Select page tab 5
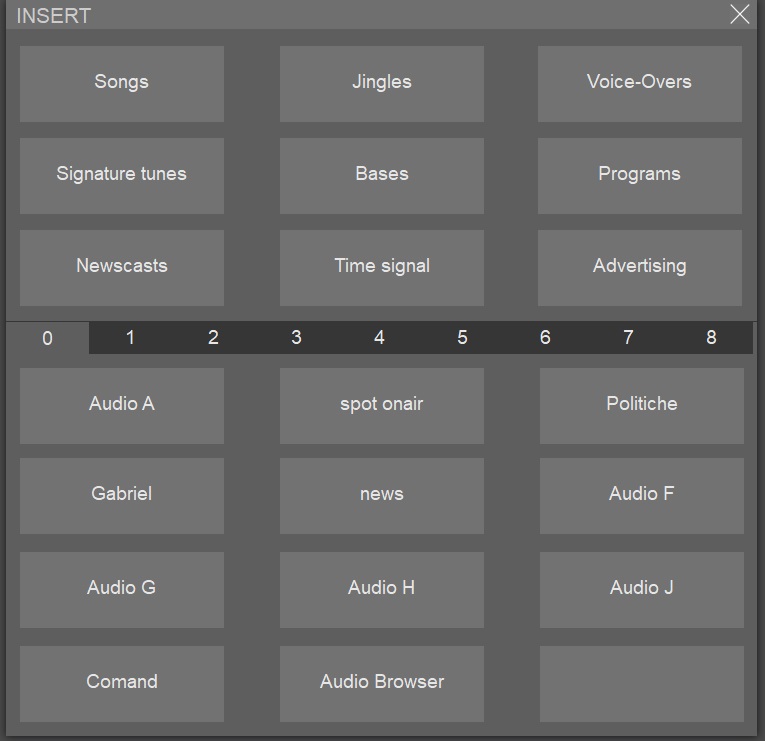This screenshot has width=765, height=741. pos(462,338)
